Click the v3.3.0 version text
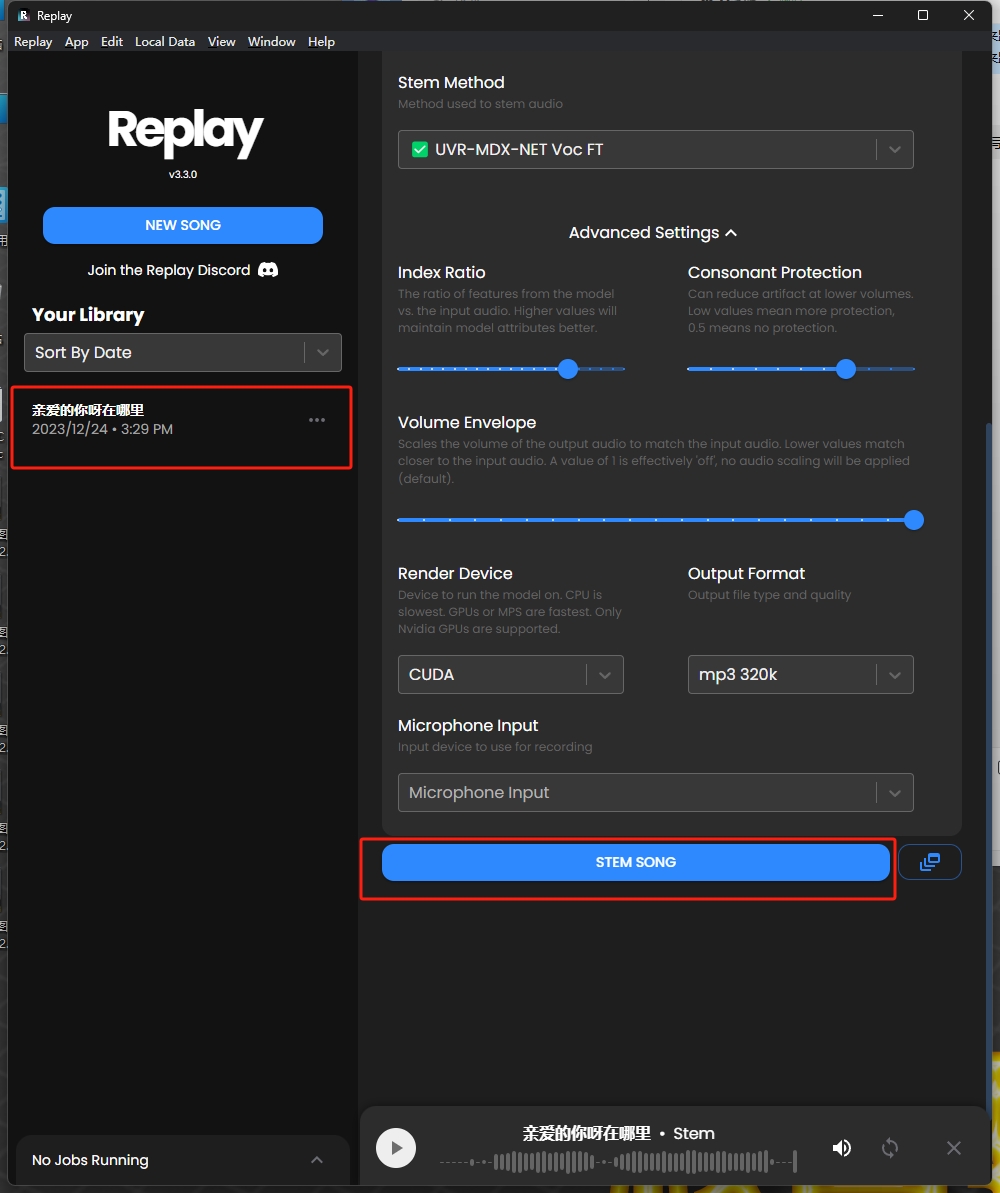Viewport: 1000px width, 1193px height. 183,174
